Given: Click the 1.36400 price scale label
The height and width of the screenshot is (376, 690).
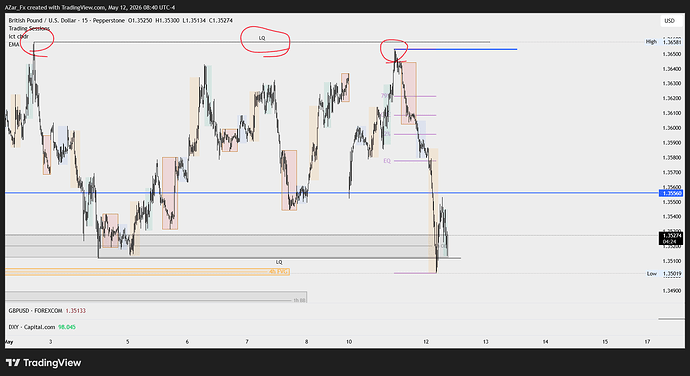Looking at the screenshot, I should [x=672, y=69].
